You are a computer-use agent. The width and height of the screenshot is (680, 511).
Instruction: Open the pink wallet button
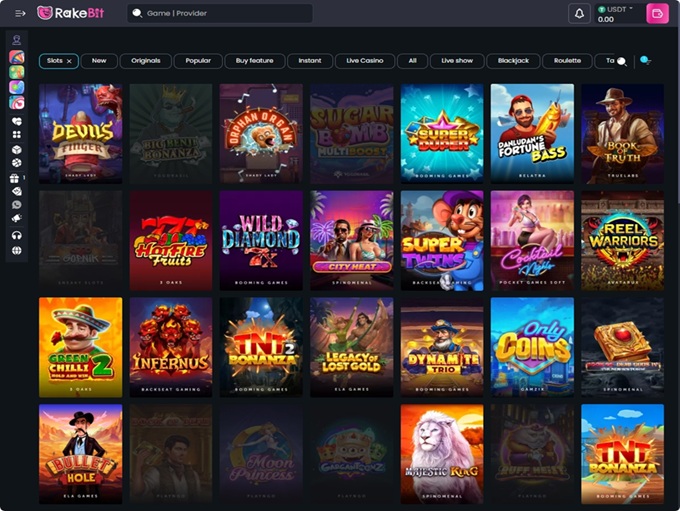point(657,13)
